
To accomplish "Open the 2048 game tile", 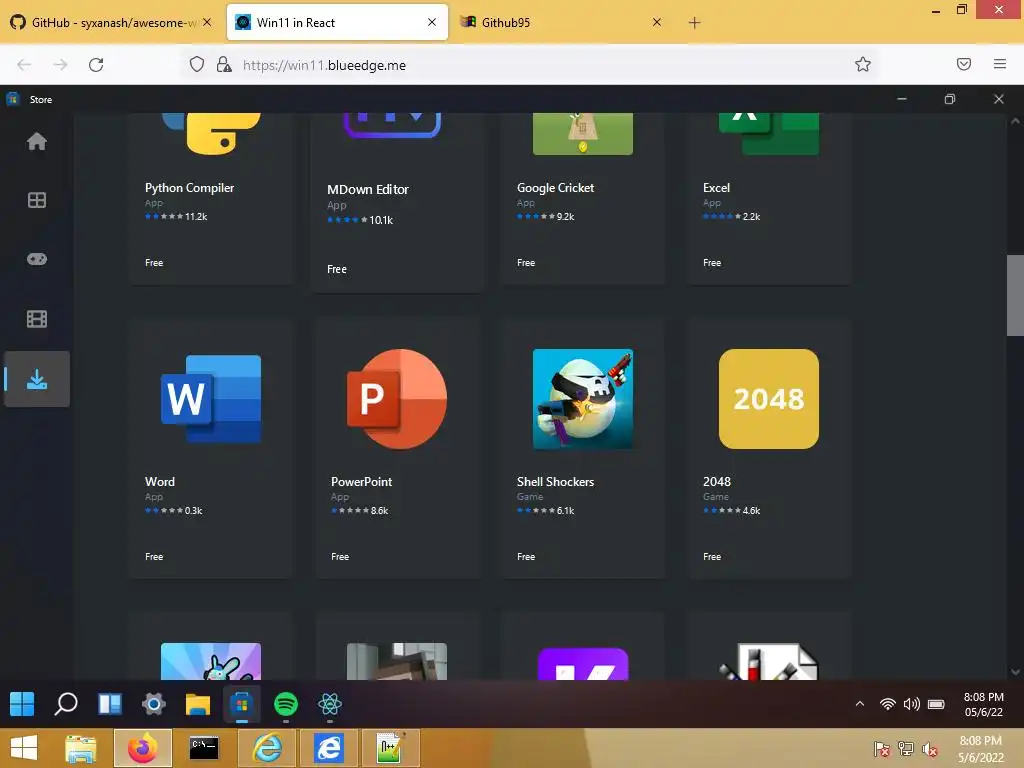I will 769,399.
